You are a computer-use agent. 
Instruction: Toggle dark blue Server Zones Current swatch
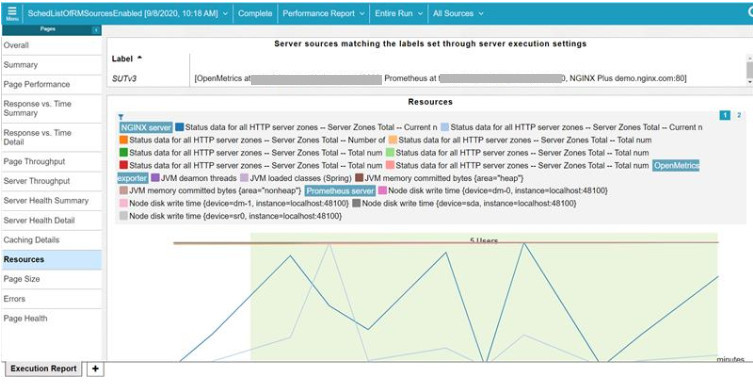tap(180, 127)
